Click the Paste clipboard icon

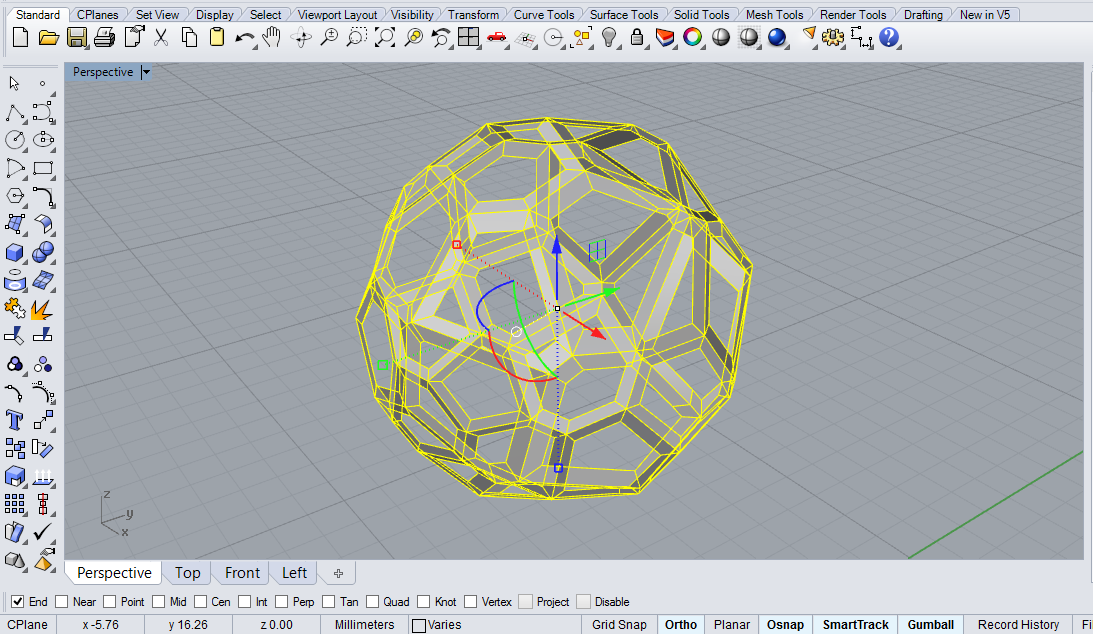point(217,37)
